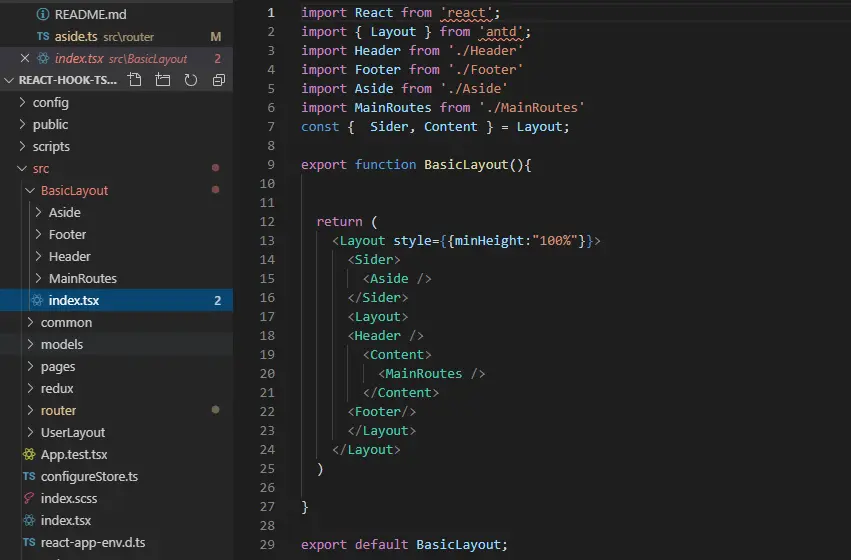Image resolution: width=851 pixels, height=560 pixels.
Task: Expand the Header folder
Action: (38, 256)
